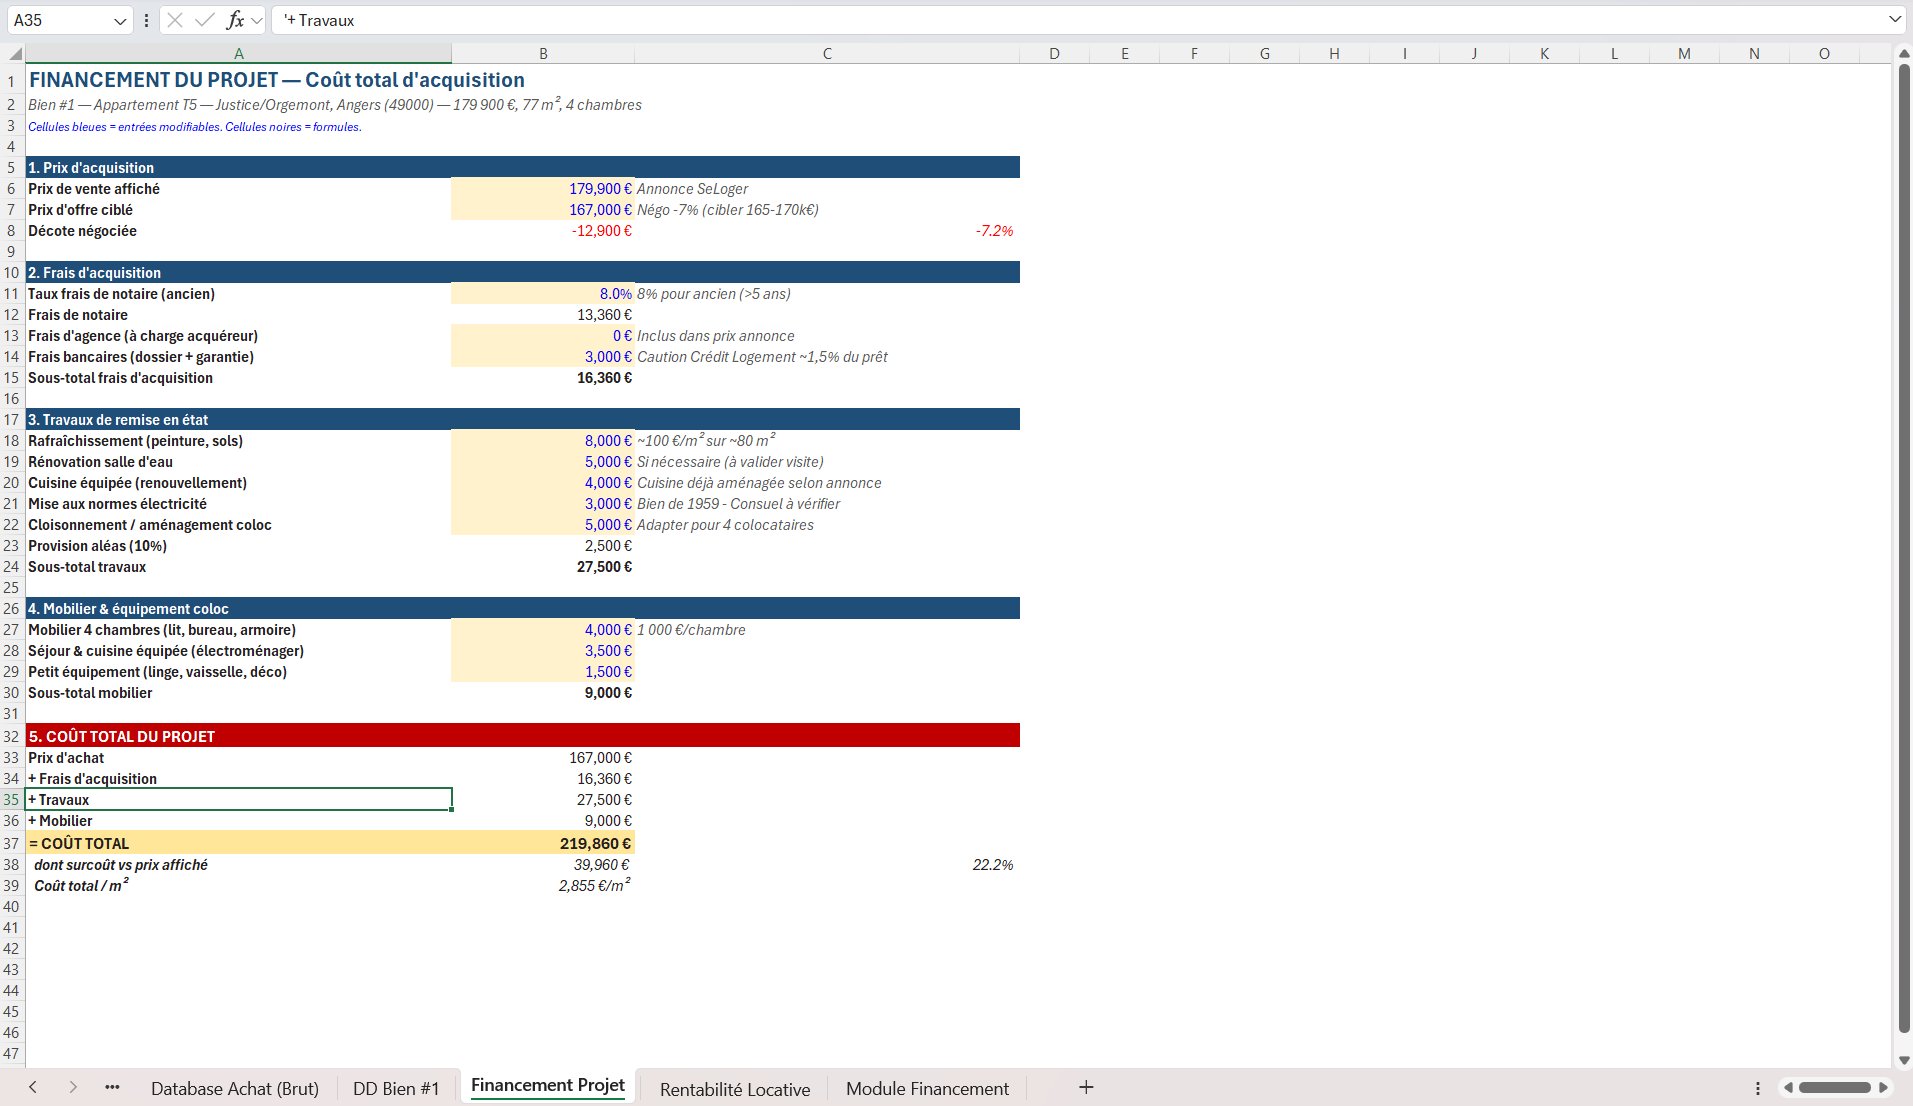The width and height of the screenshot is (1913, 1106).
Task: Click the formula bar options dots
Action: [147, 20]
